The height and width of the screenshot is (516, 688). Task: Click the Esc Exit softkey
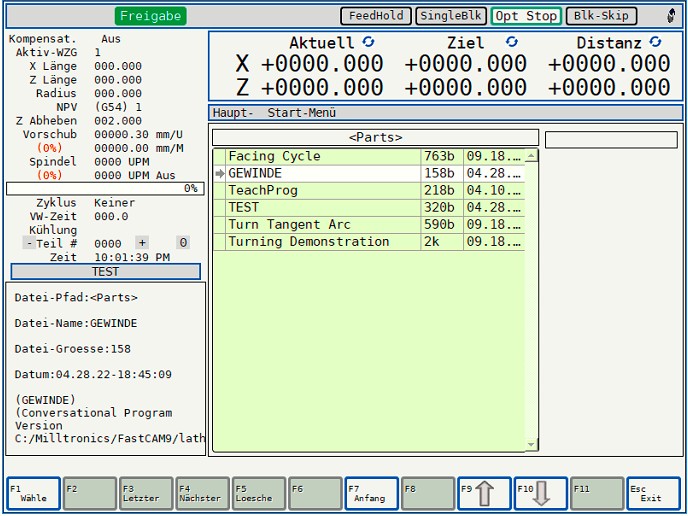653,494
